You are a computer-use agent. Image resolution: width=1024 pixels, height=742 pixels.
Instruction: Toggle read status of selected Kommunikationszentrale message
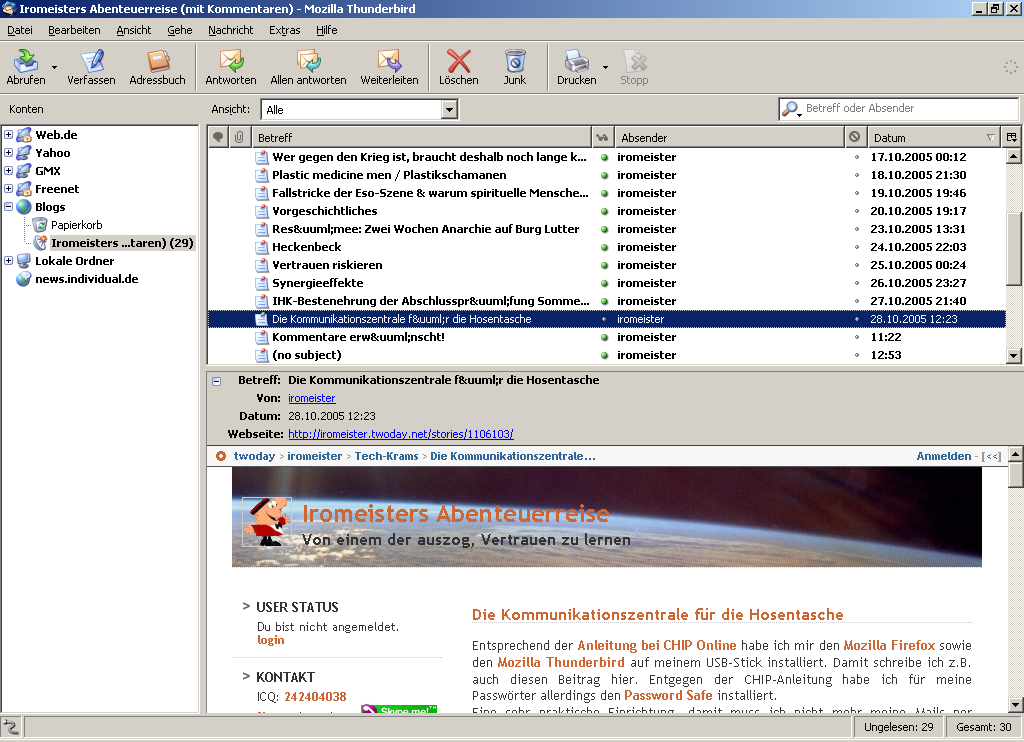pyautogui.click(x=604, y=319)
